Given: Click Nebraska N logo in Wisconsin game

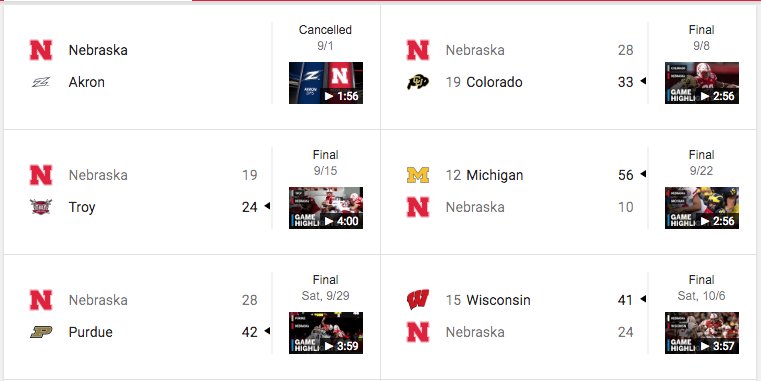Looking at the screenshot, I should click(x=418, y=332).
